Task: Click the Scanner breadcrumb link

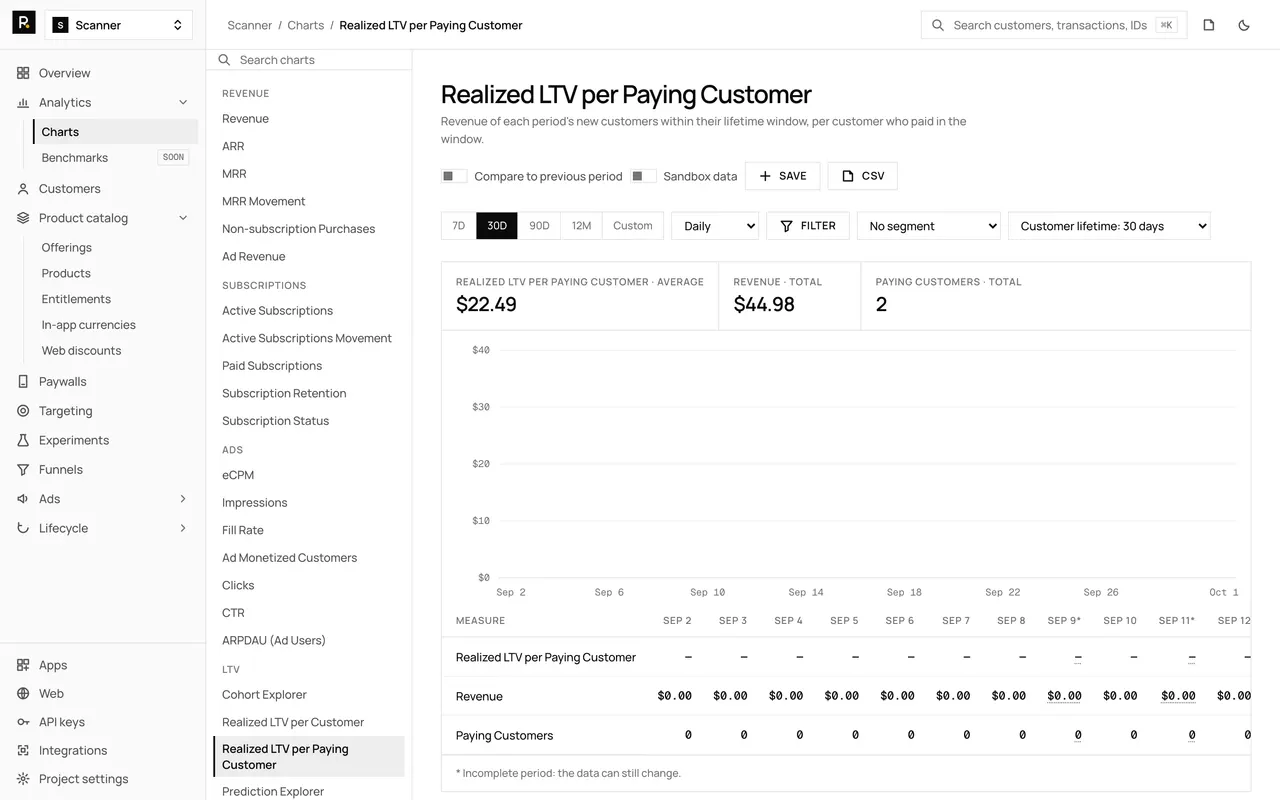Action: (x=249, y=25)
